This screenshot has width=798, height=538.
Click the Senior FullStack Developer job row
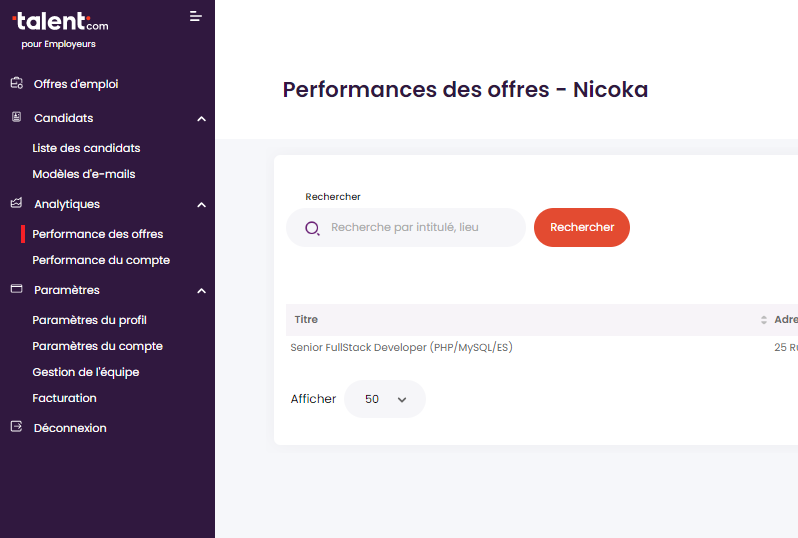(401, 348)
